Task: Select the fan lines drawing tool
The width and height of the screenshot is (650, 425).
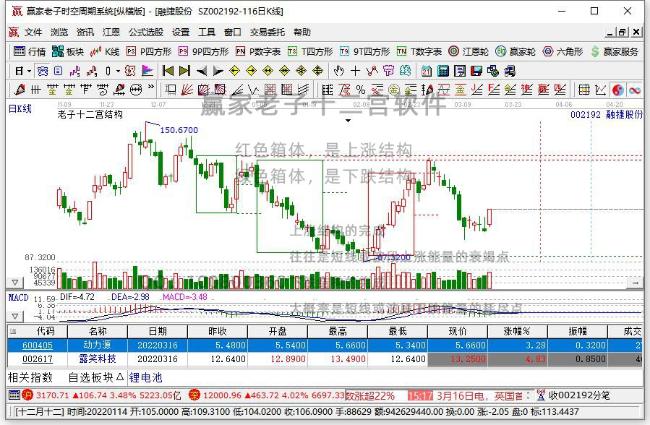Action: (x=187, y=90)
